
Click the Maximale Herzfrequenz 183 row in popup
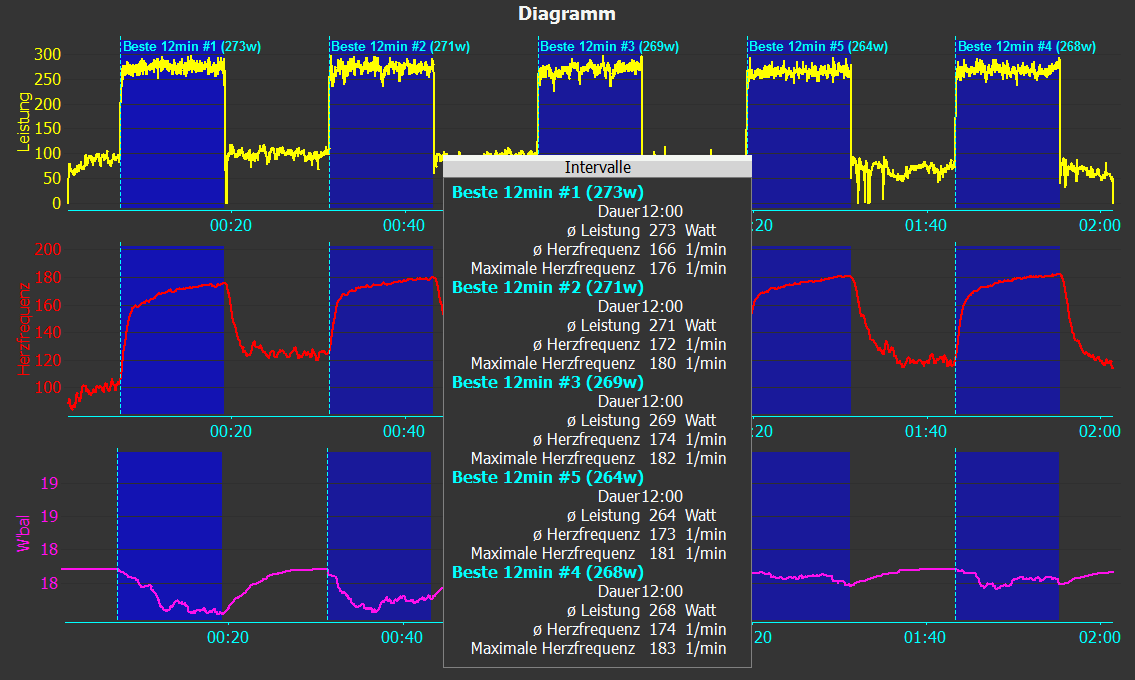click(x=598, y=648)
